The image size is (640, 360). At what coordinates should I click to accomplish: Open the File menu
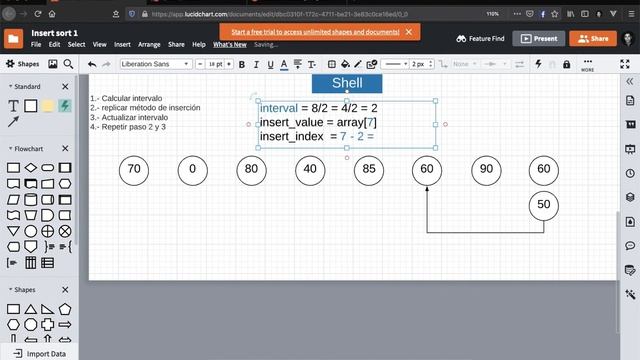(x=36, y=44)
